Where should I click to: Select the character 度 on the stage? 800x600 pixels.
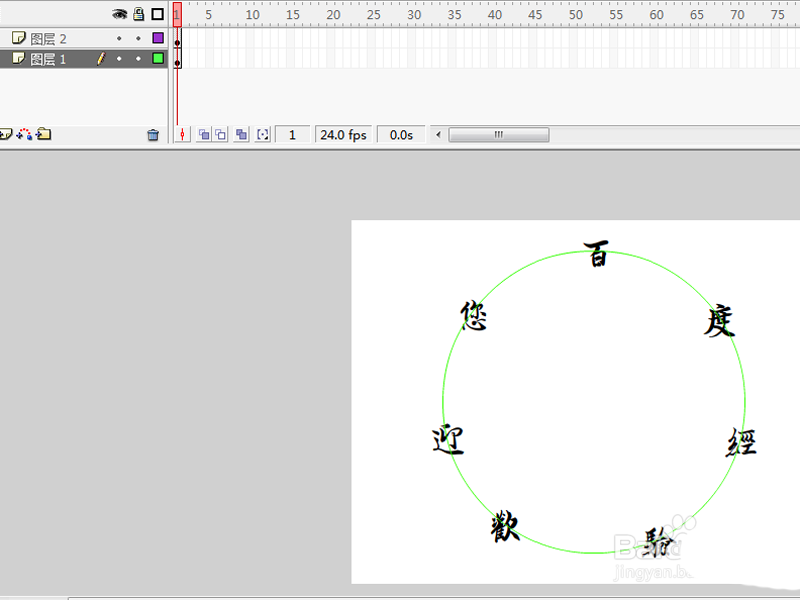(719, 321)
